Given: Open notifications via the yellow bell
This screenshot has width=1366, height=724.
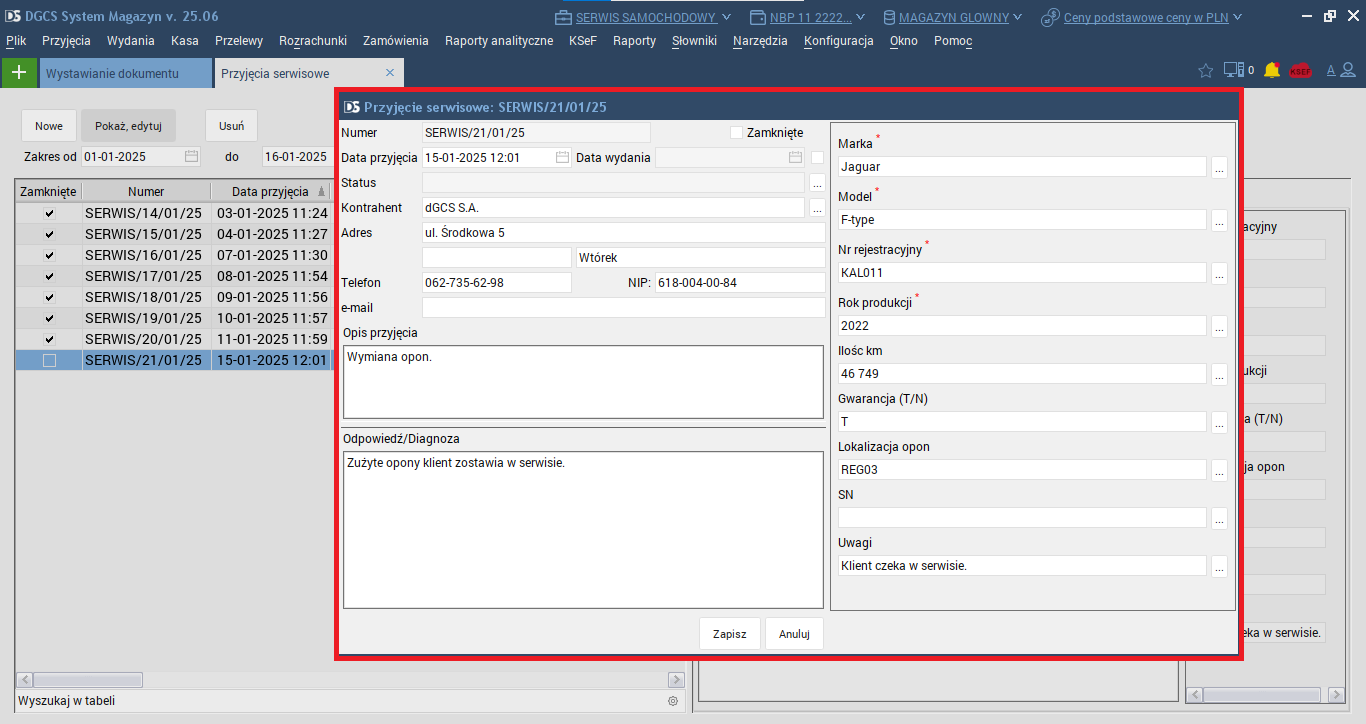Looking at the screenshot, I should 1272,70.
